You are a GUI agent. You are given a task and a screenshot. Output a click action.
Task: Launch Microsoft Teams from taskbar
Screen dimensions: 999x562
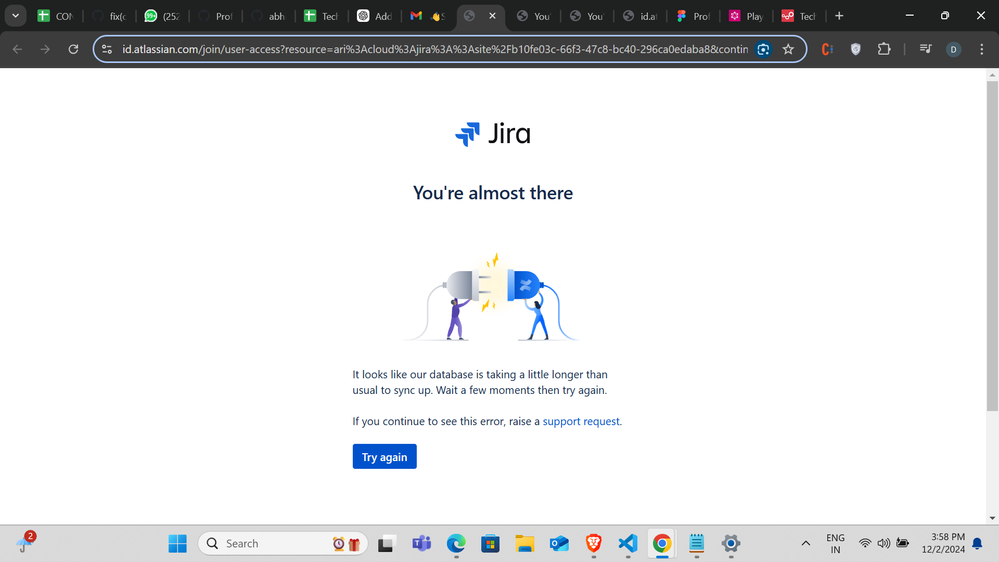(421, 544)
